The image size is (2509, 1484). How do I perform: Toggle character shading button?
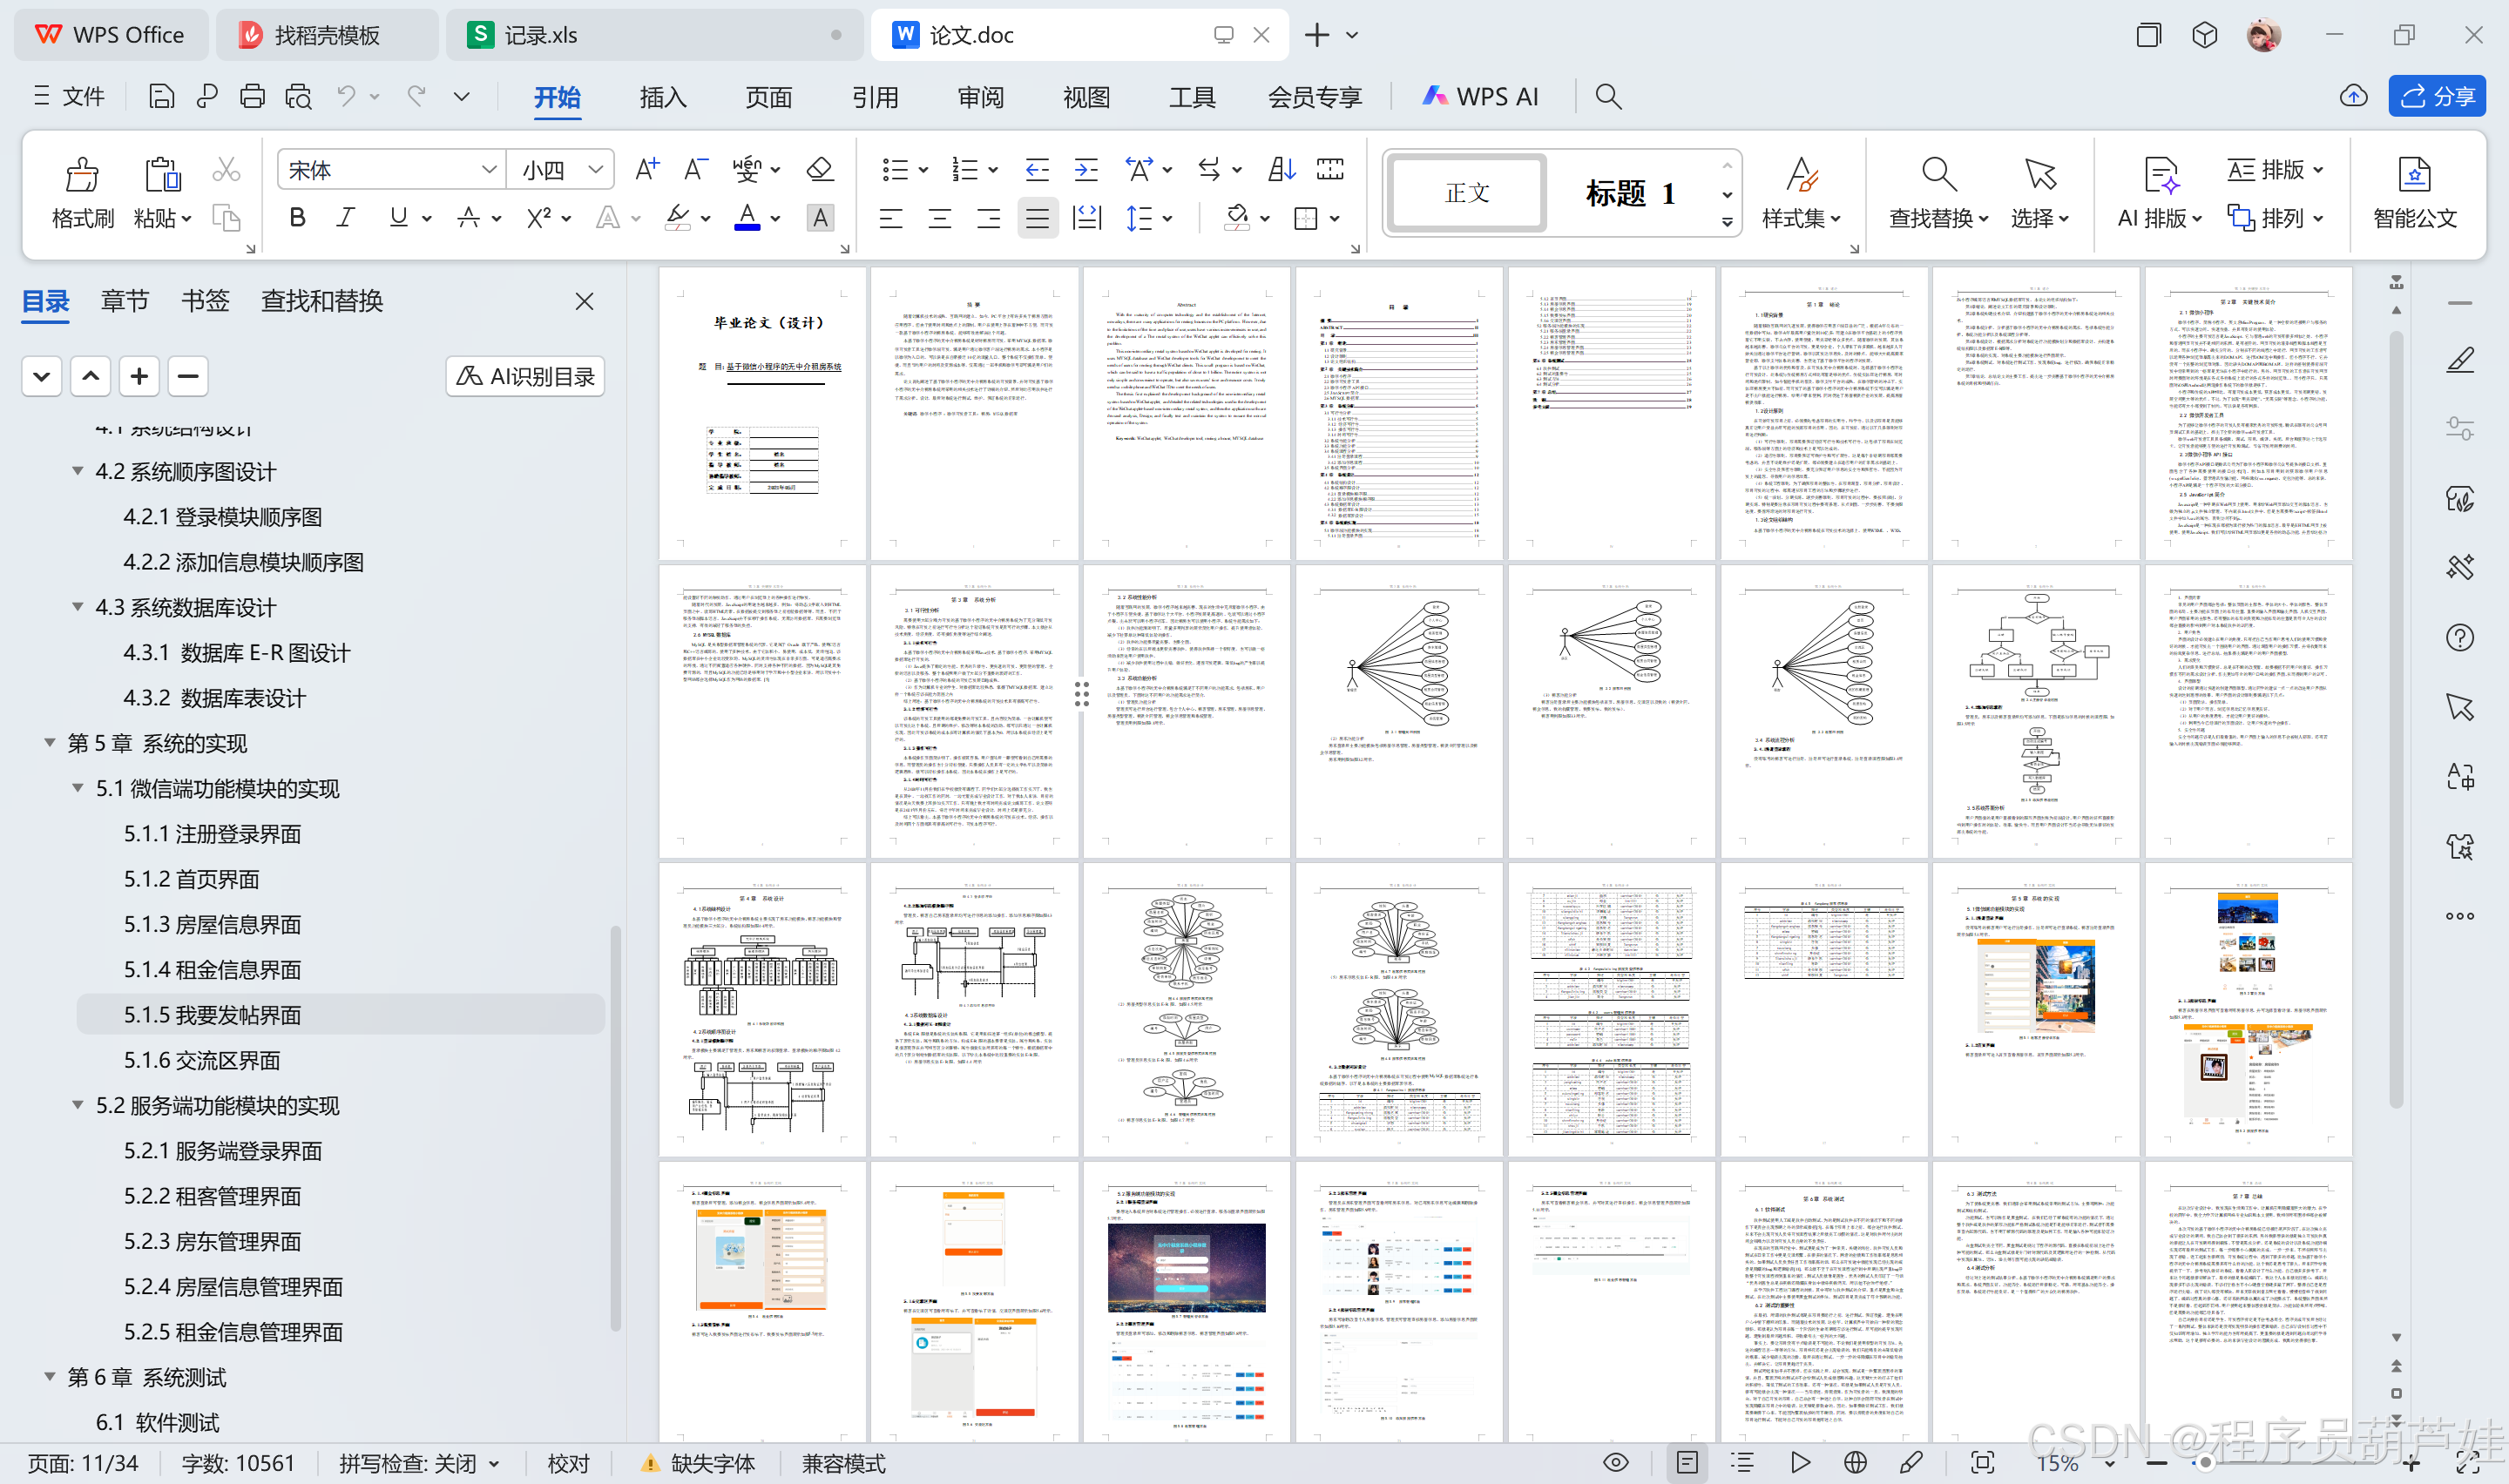click(x=820, y=218)
